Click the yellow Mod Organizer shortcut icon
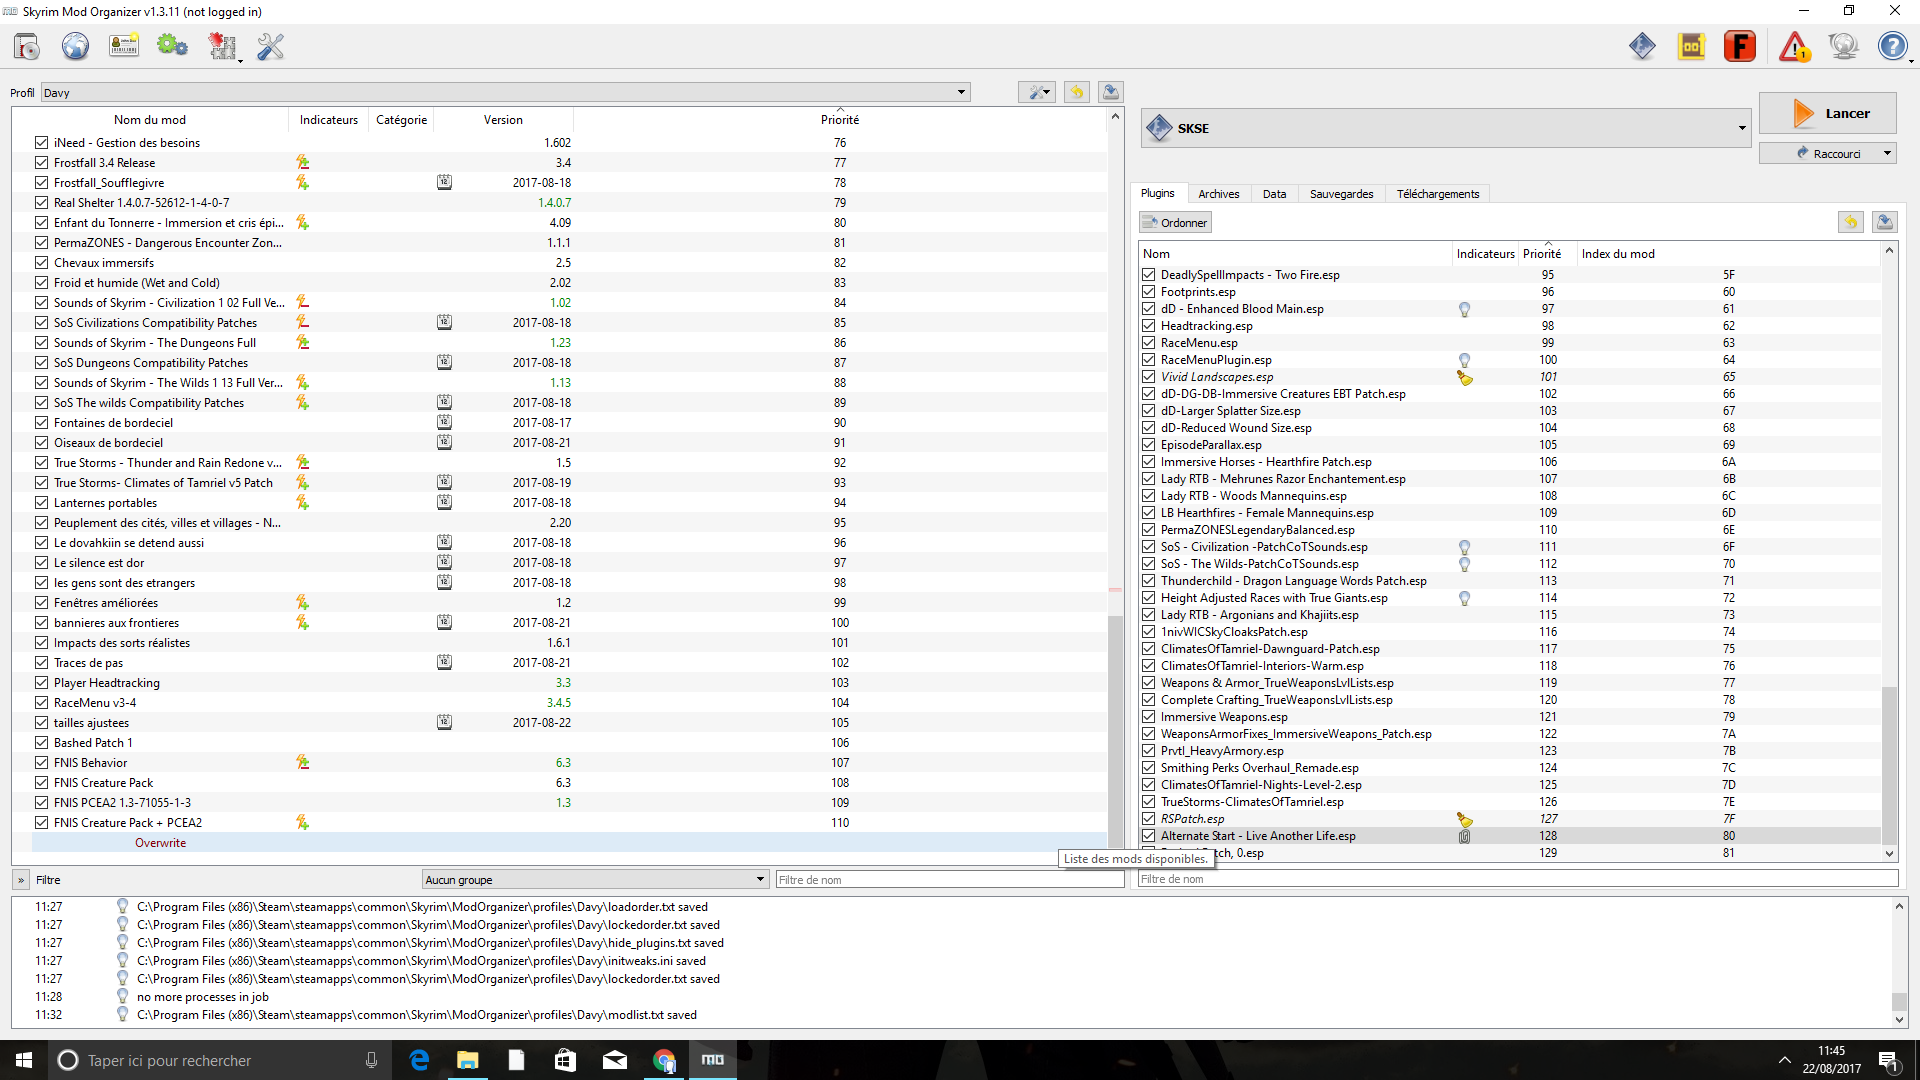This screenshot has width=1920, height=1080. tap(1691, 46)
